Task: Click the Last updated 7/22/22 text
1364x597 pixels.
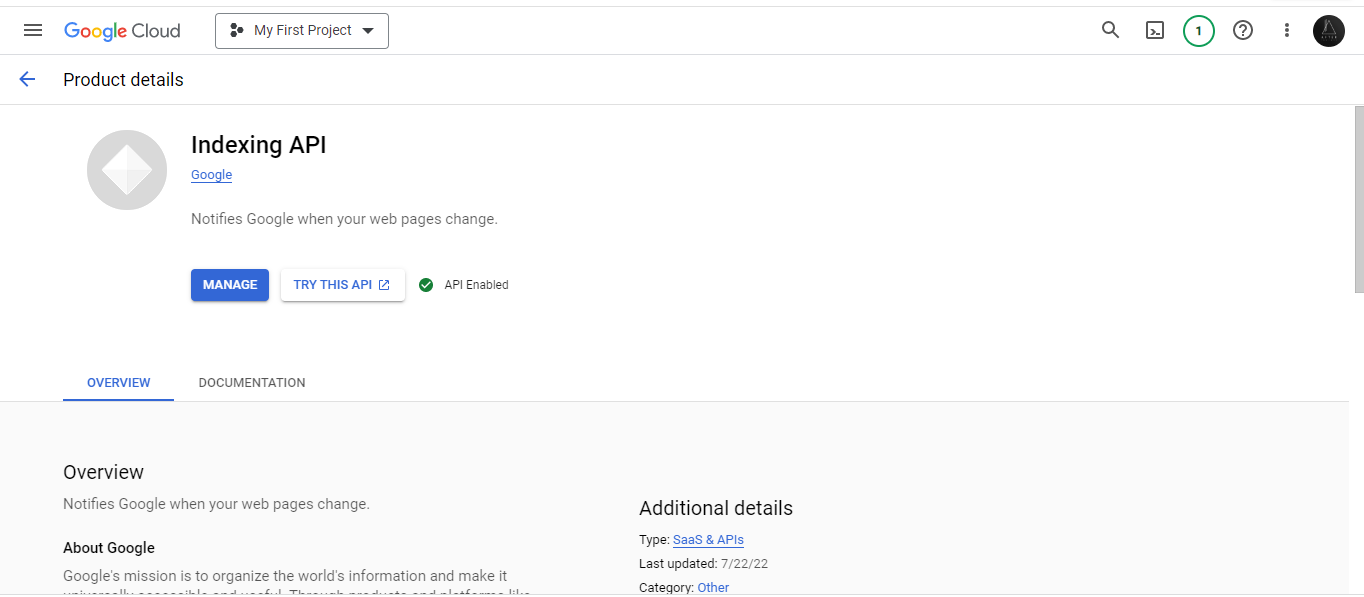Action: [x=704, y=564]
